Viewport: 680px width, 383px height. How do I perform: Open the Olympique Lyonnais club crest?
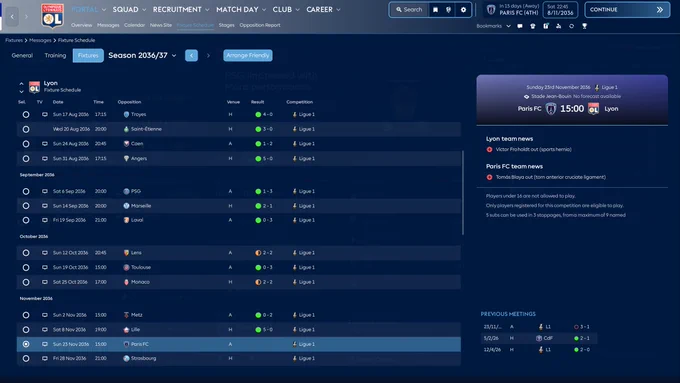pos(52,16)
